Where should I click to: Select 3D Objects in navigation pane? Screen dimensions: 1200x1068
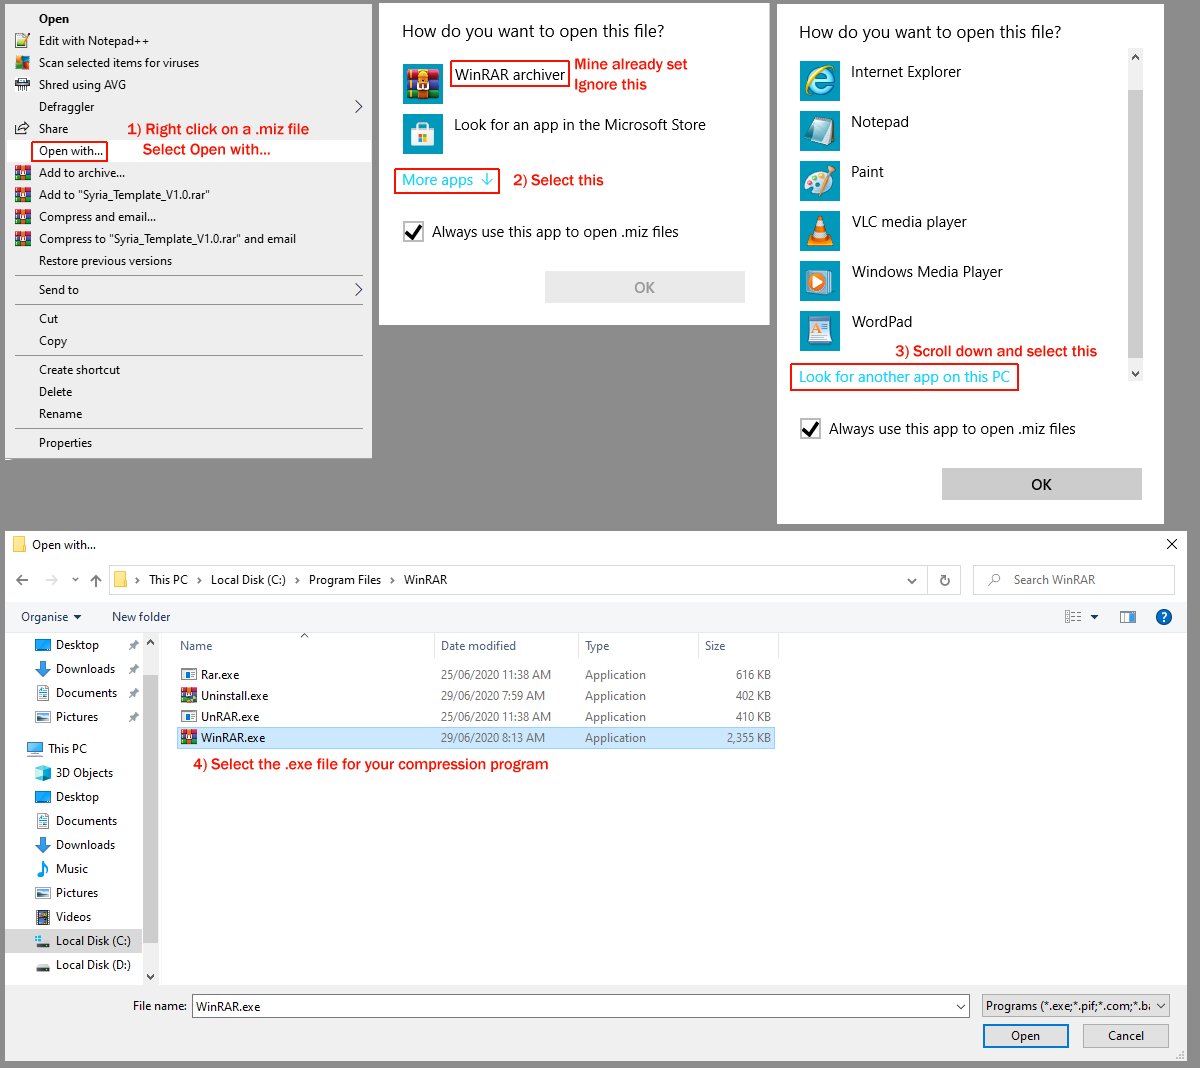[84, 773]
